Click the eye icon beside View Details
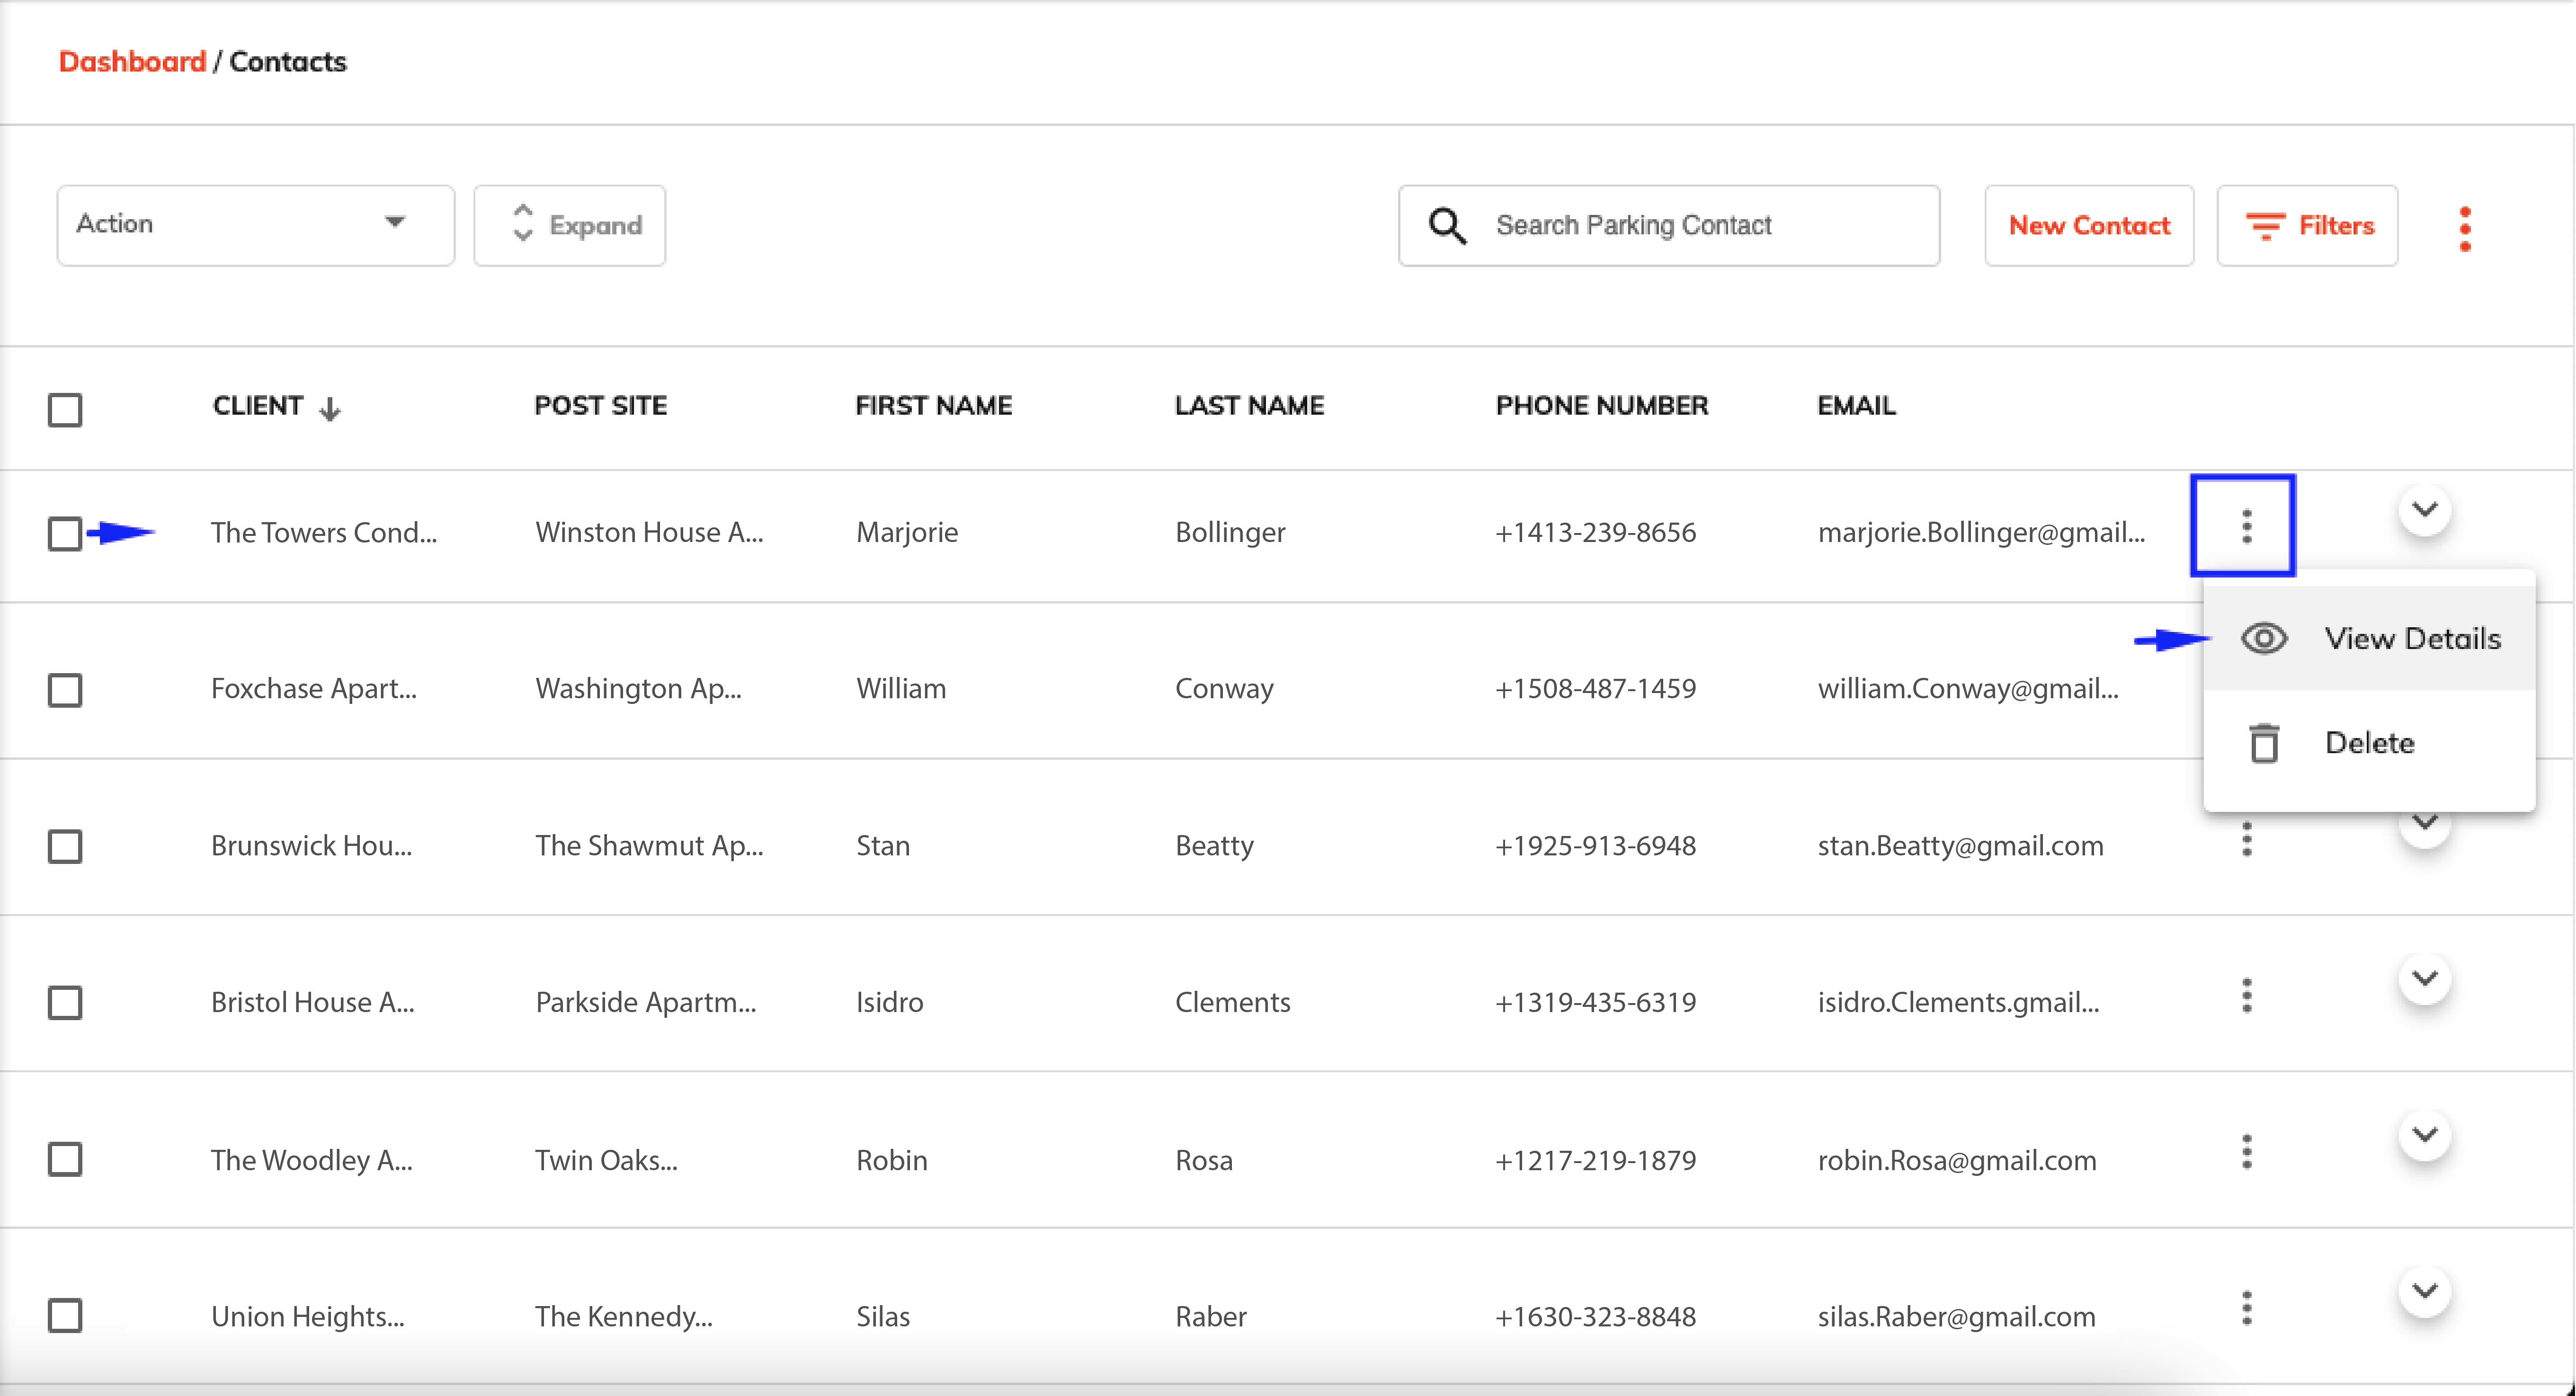 pyautogui.click(x=2264, y=638)
